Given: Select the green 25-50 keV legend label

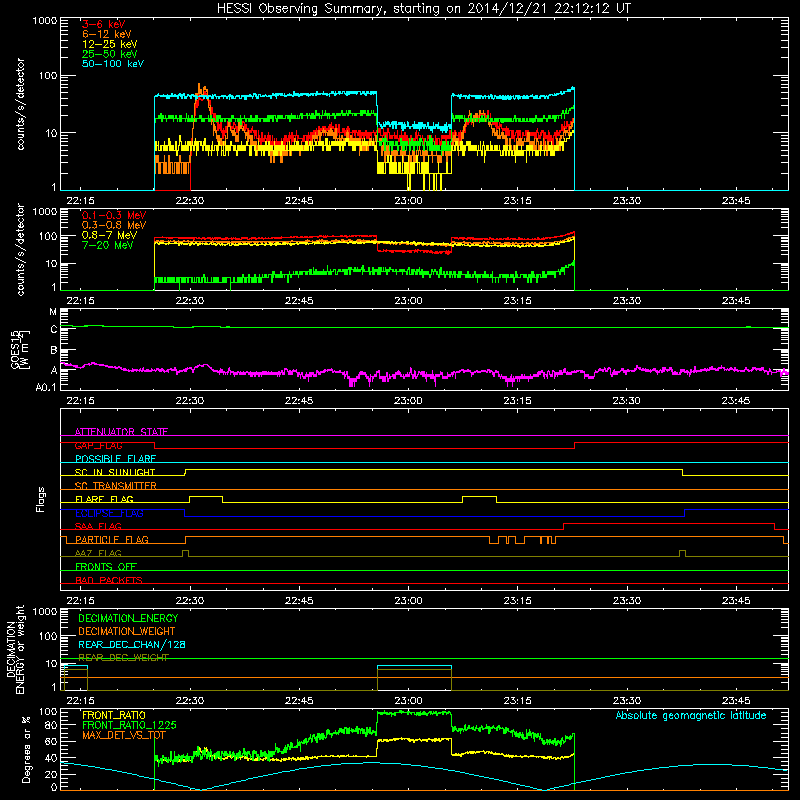Looking at the screenshot, I should click(x=110, y=54).
